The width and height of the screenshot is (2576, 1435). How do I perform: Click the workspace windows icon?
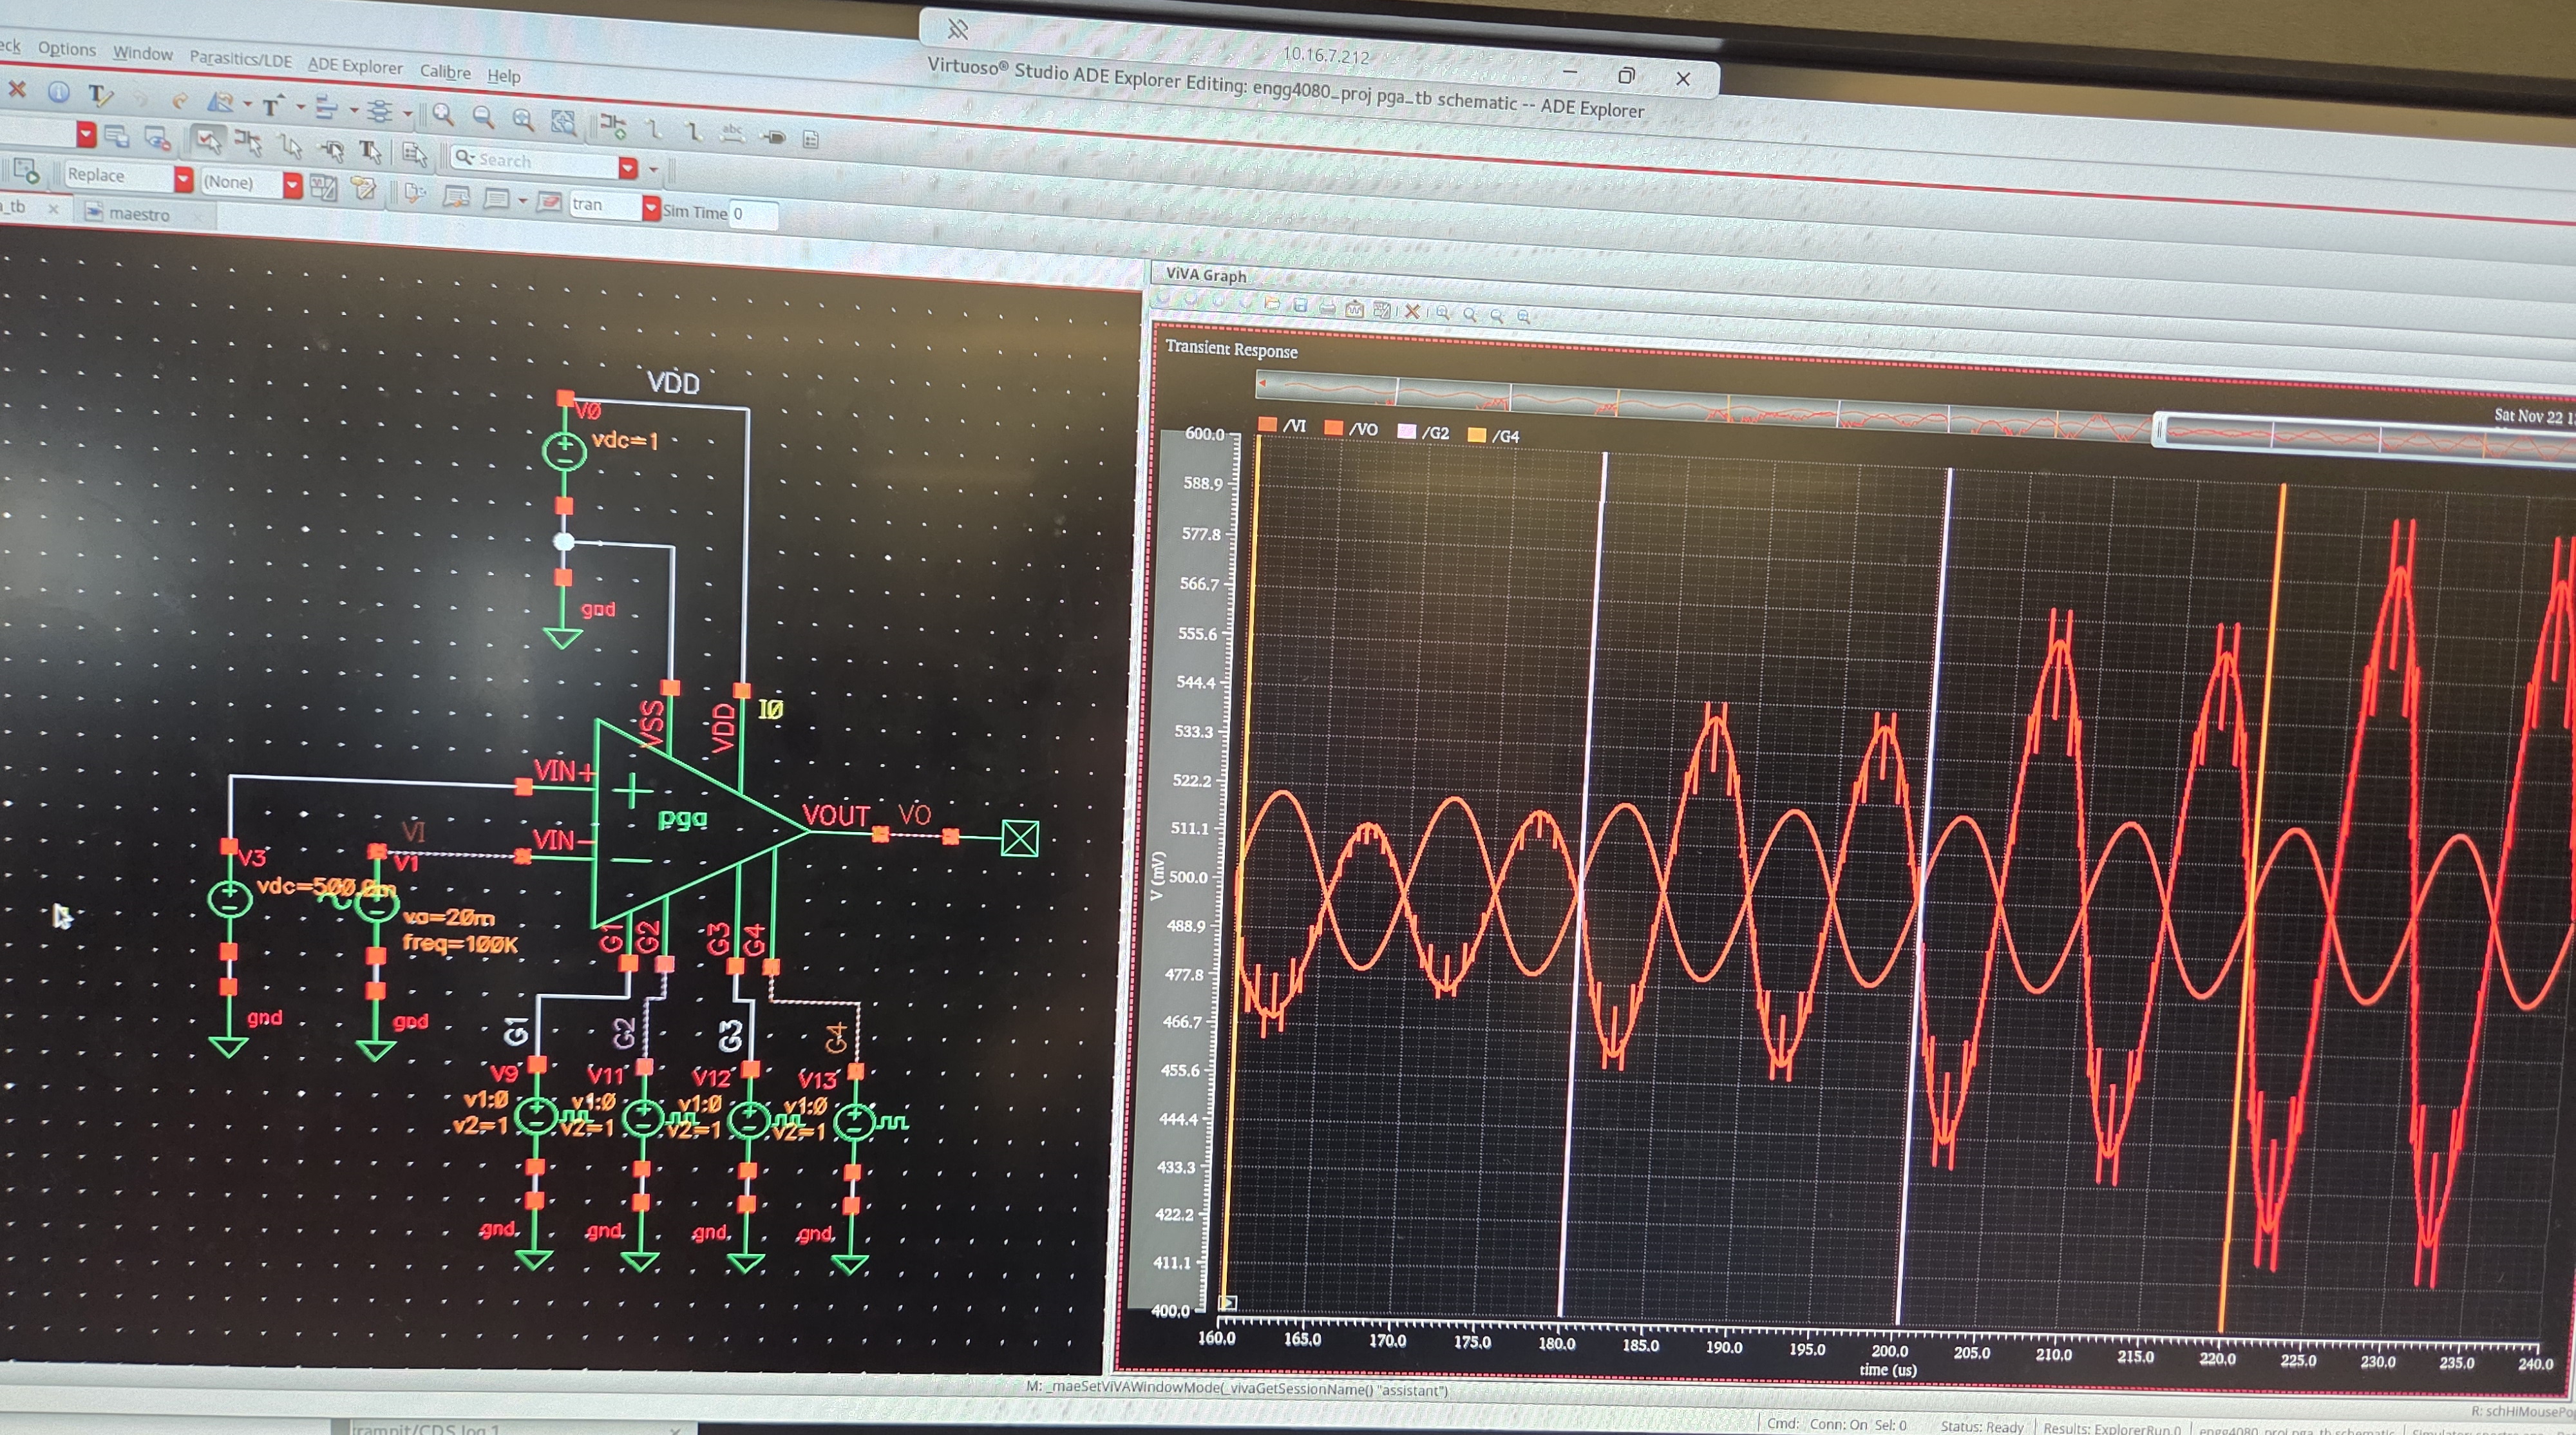click(x=117, y=135)
